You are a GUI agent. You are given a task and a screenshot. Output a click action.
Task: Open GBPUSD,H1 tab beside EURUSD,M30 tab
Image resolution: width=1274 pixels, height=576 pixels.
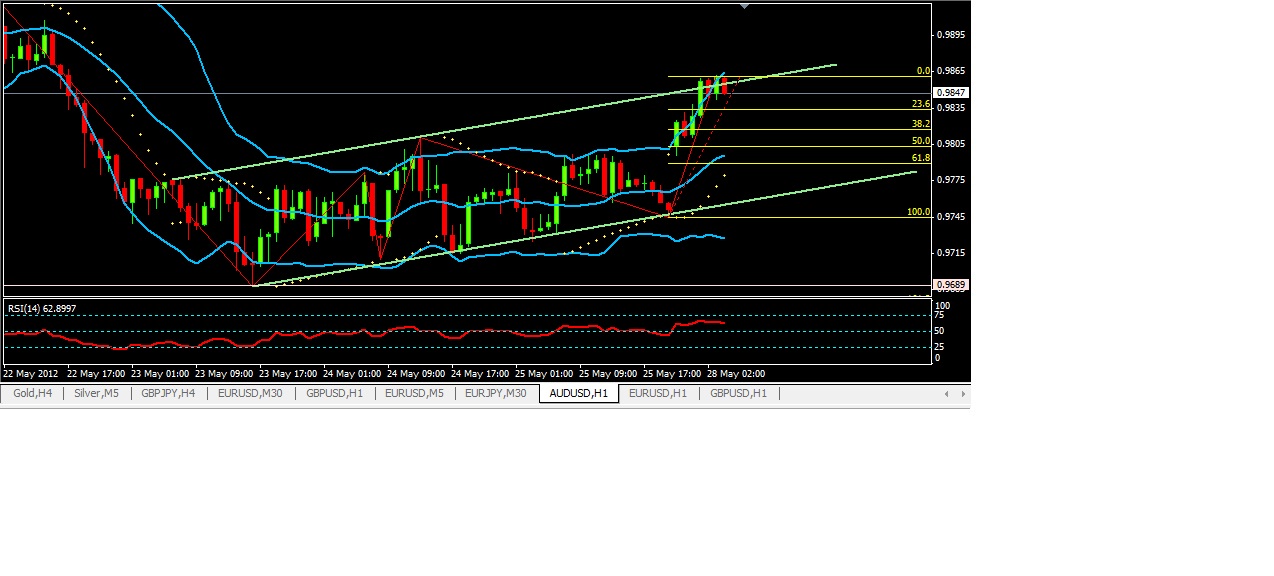[334, 394]
